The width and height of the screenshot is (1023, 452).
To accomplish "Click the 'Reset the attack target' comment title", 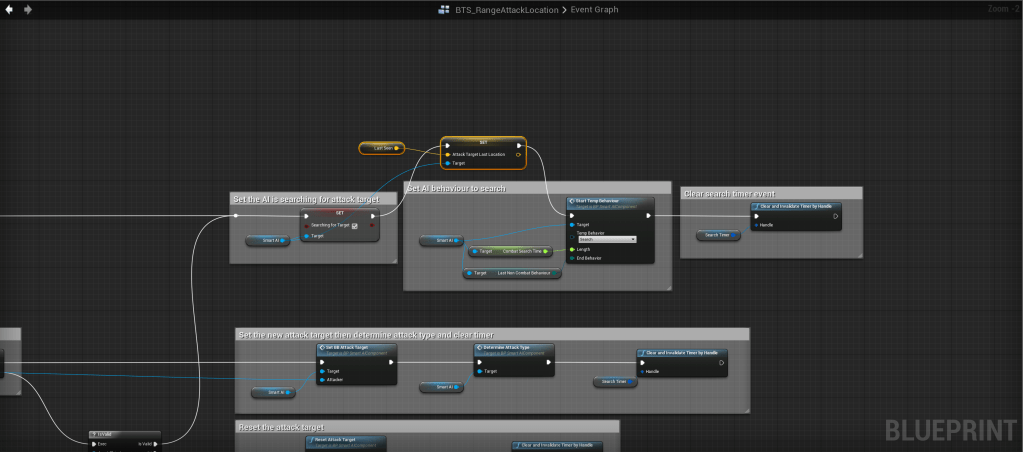I will click(x=280, y=426).
